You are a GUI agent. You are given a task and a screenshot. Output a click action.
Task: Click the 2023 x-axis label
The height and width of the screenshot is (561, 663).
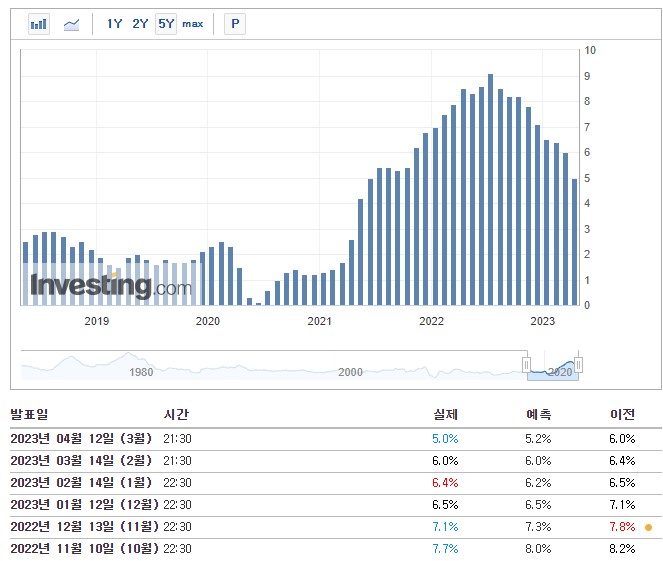(542, 321)
